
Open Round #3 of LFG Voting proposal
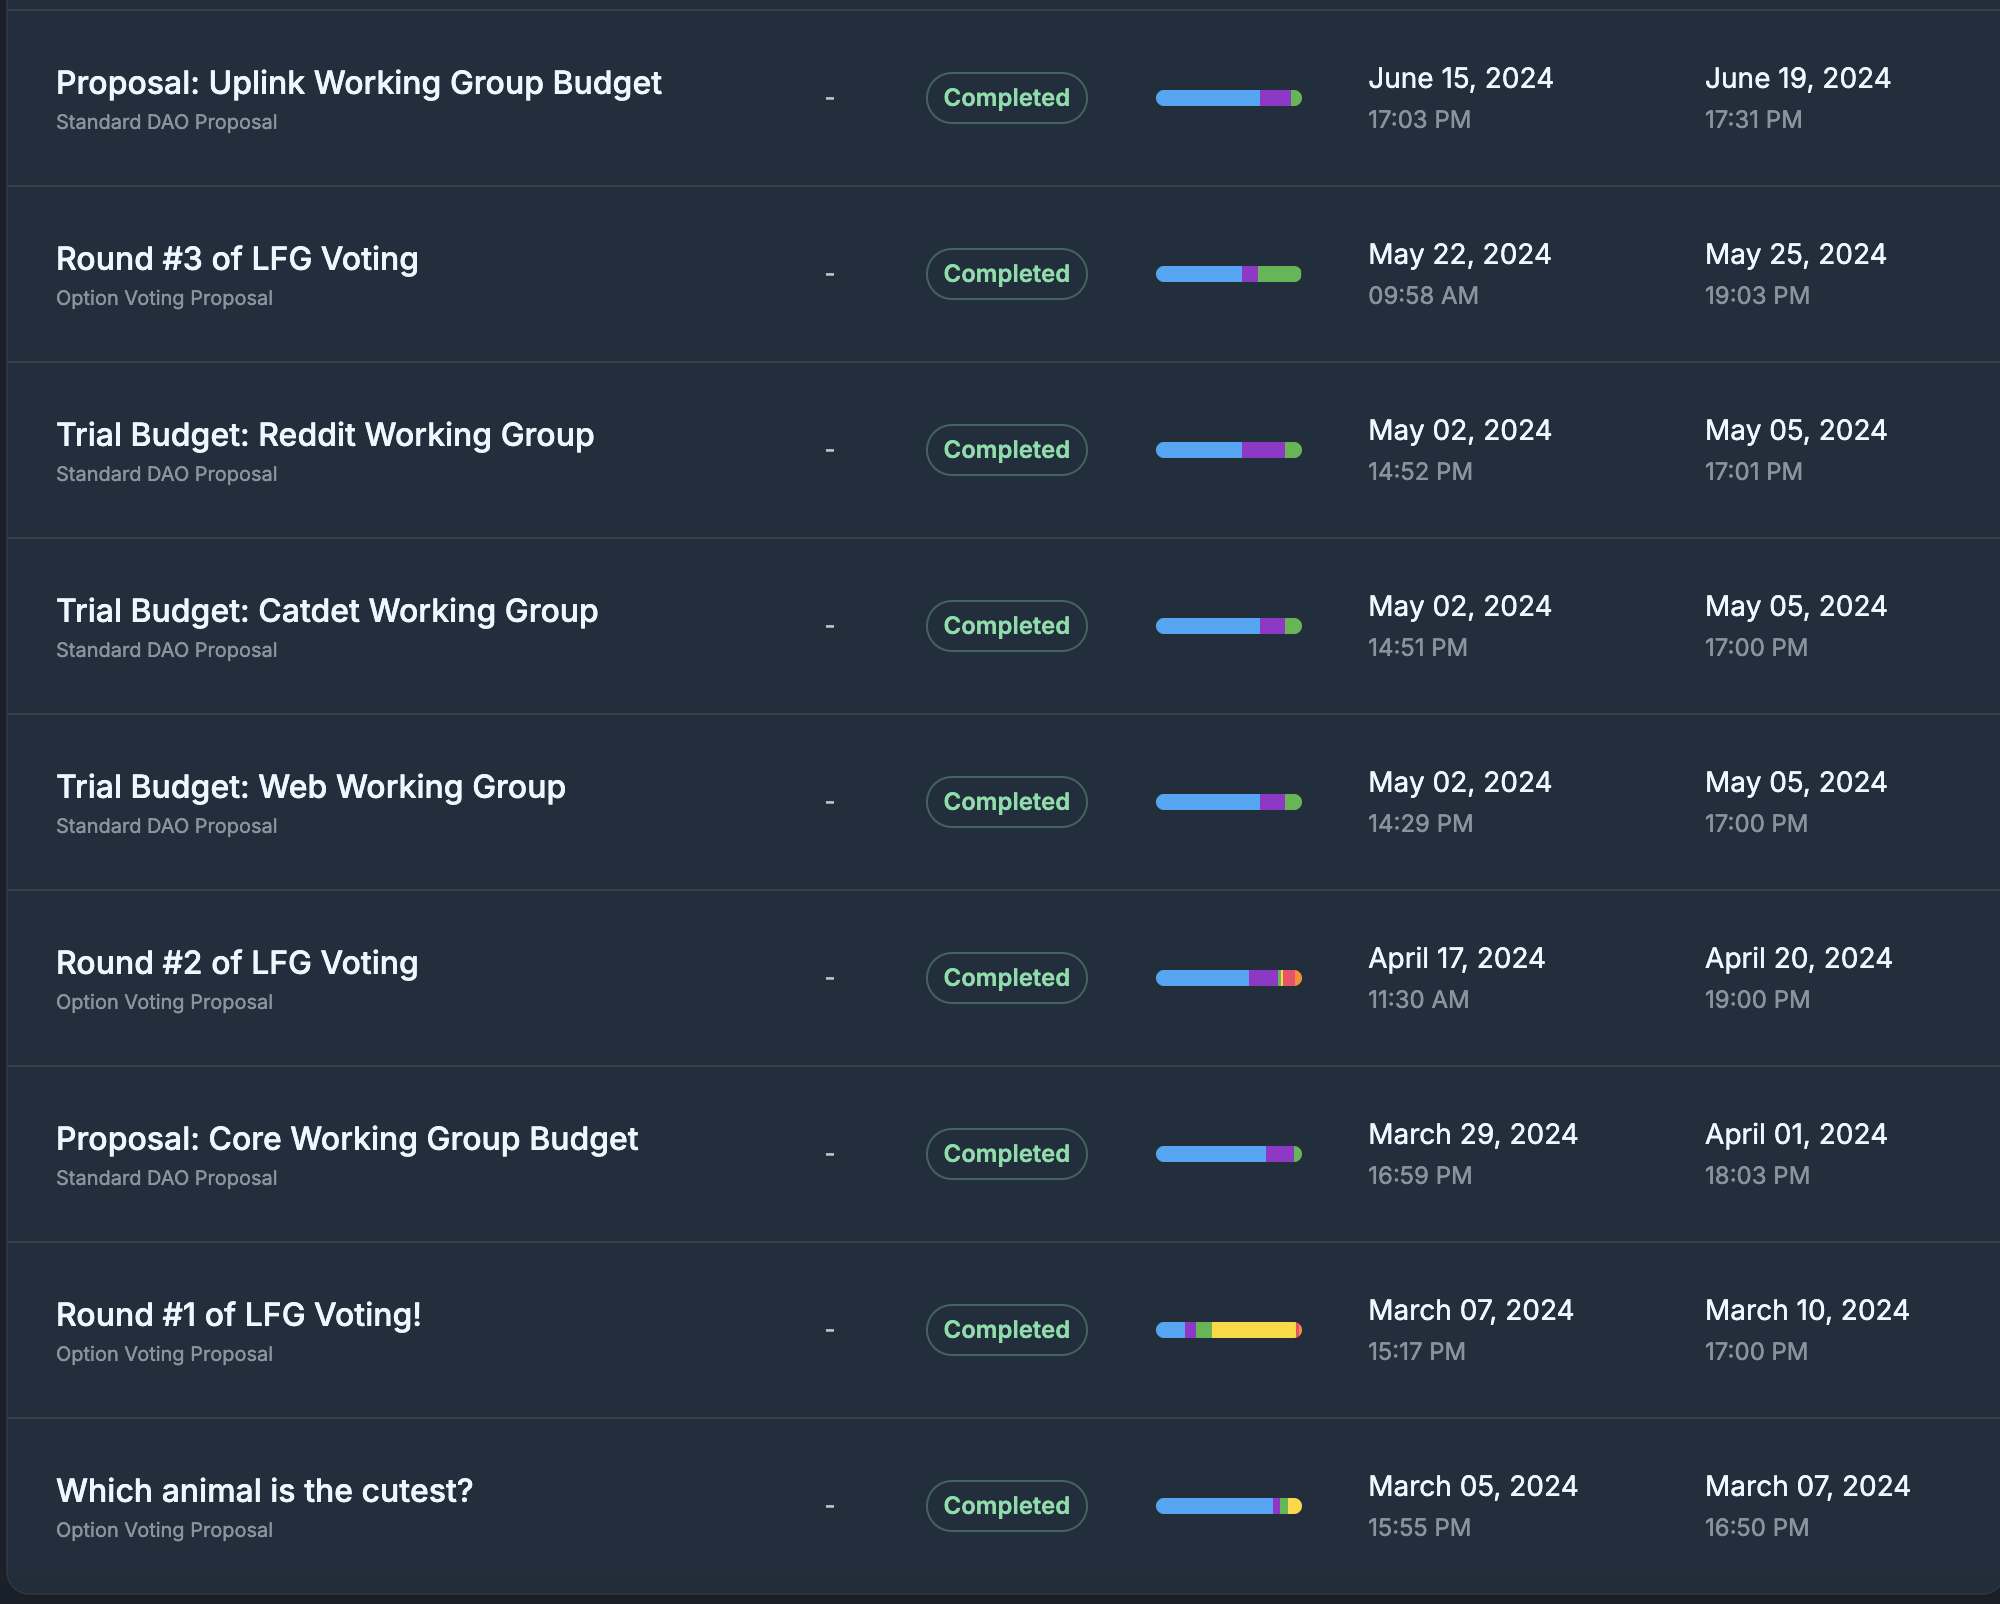[237, 259]
